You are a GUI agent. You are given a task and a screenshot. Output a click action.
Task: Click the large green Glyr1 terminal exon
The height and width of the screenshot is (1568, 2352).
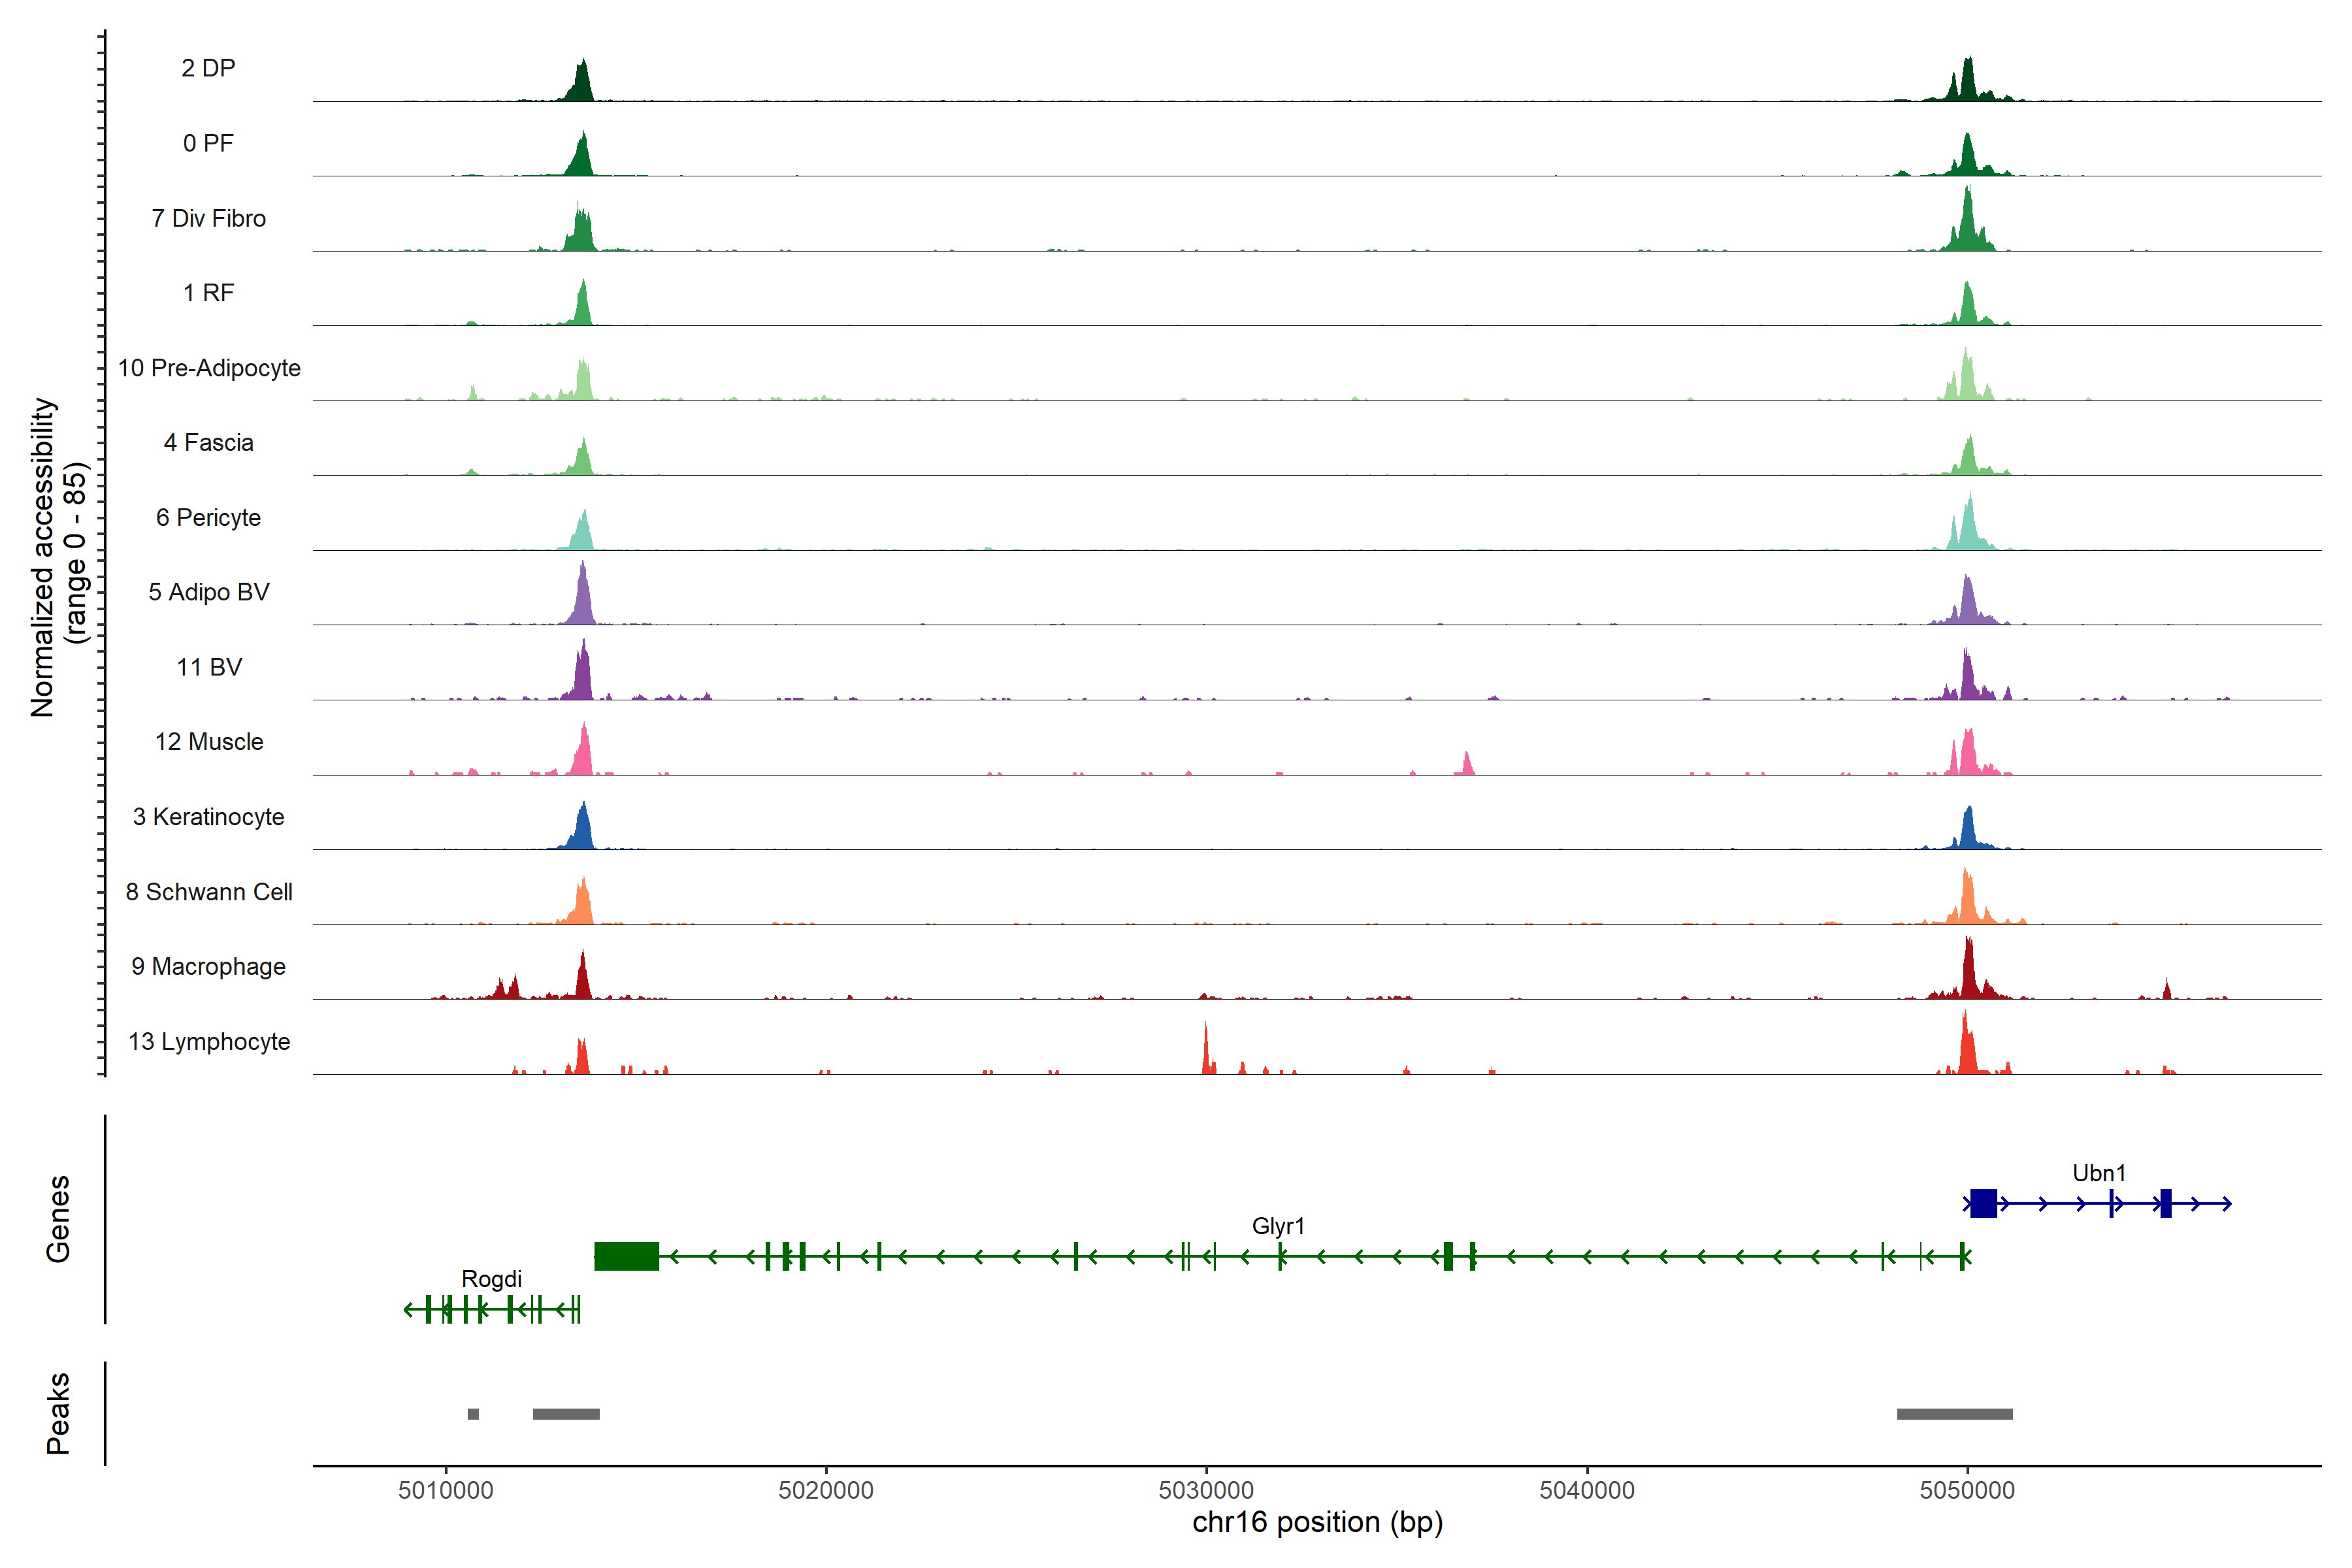tap(626, 1256)
